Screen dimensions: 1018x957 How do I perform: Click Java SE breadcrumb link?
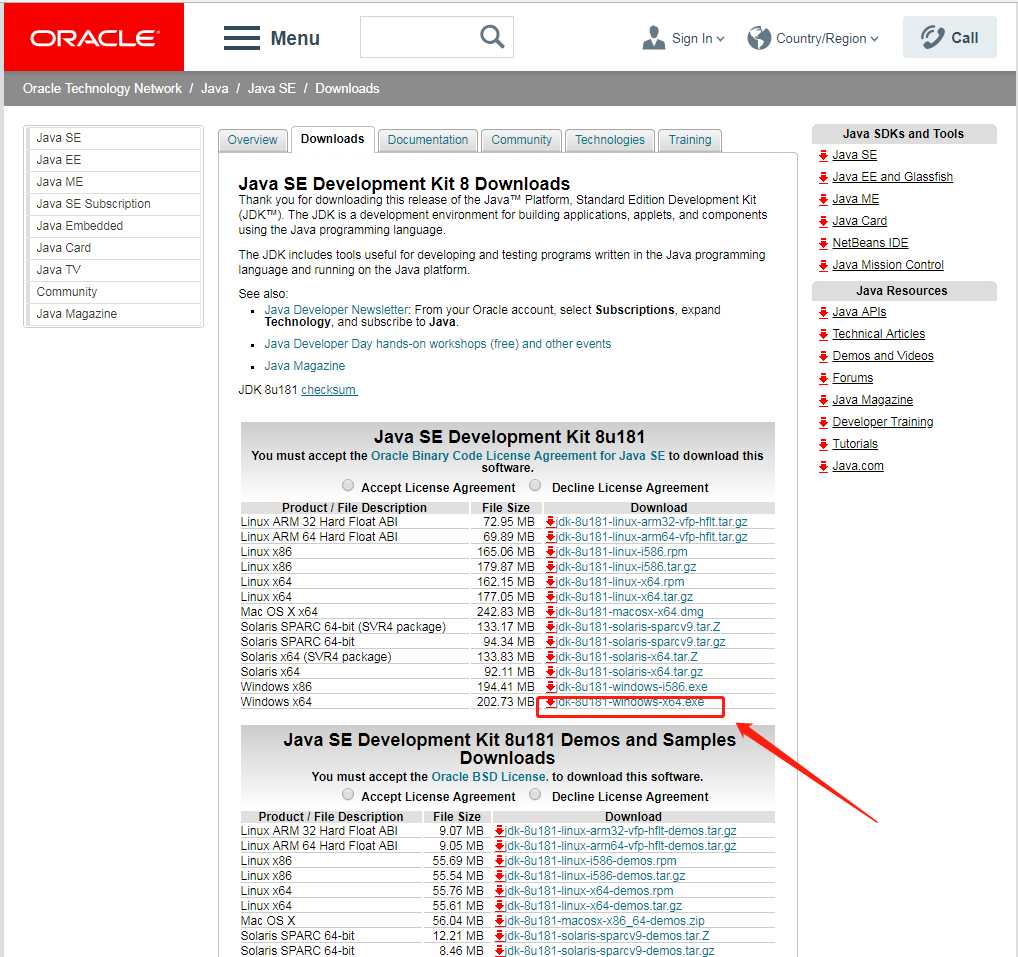coord(271,88)
